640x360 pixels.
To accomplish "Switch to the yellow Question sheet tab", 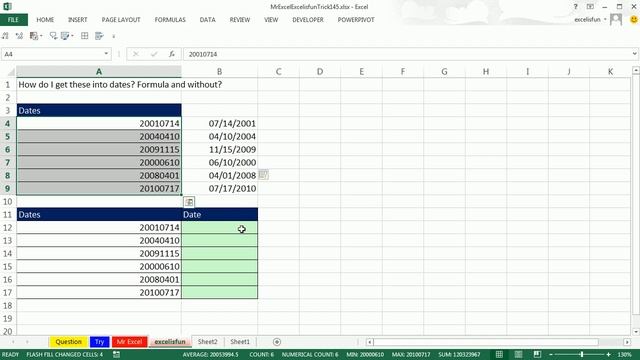I will 68,342.
